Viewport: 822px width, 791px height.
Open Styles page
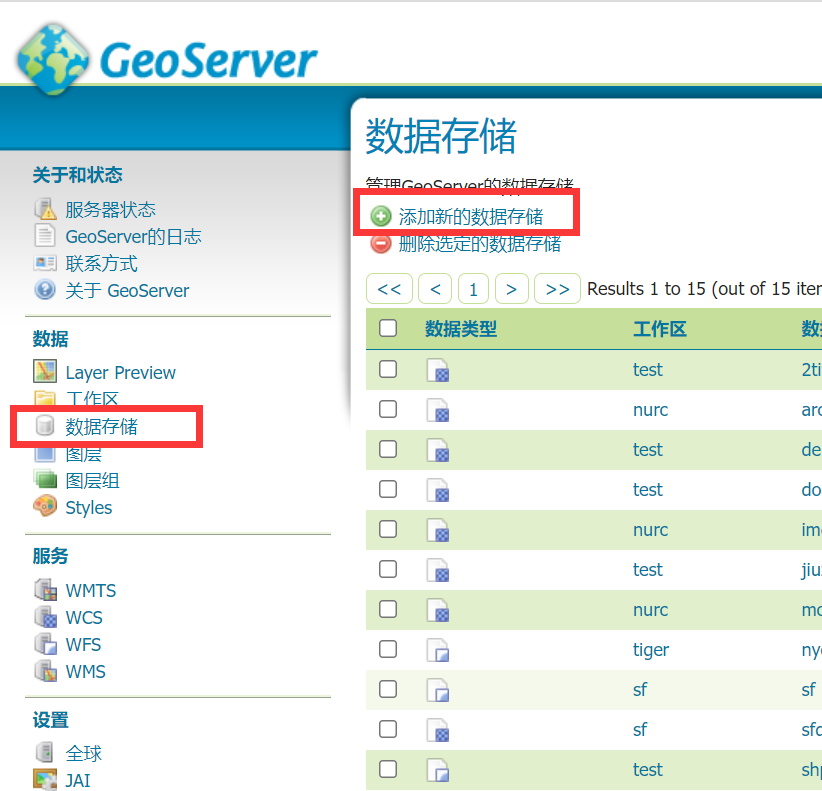tap(89, 507)
